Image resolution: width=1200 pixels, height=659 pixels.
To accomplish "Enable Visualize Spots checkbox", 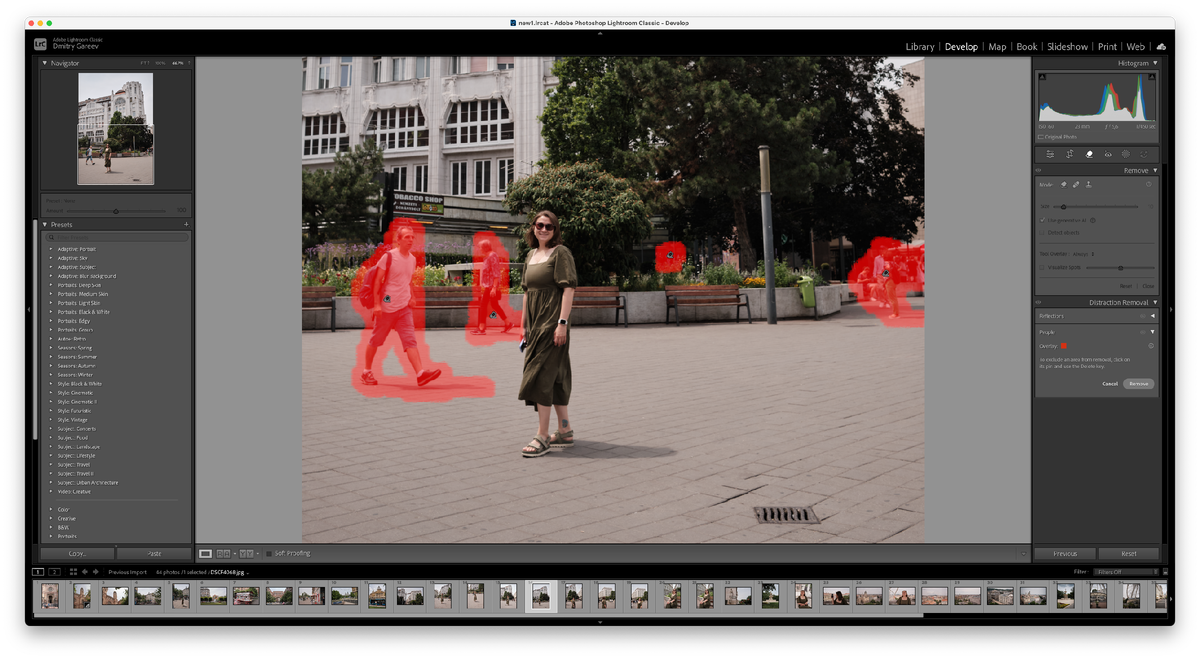I will click(1042, 267).
